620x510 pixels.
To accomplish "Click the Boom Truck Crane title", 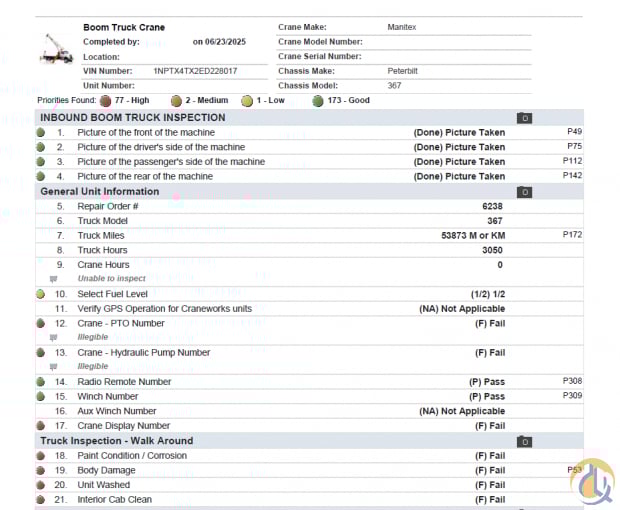I will tap(124, 28).
